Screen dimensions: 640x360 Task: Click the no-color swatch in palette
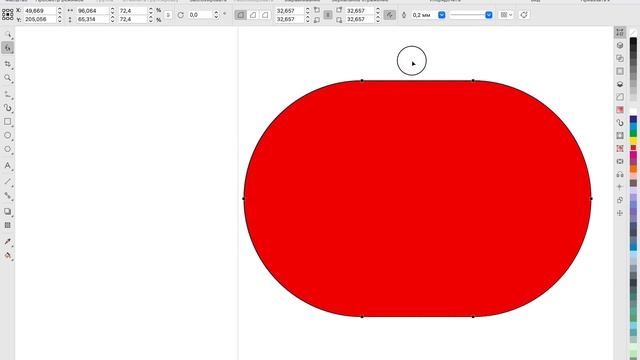tap(633, 32)
